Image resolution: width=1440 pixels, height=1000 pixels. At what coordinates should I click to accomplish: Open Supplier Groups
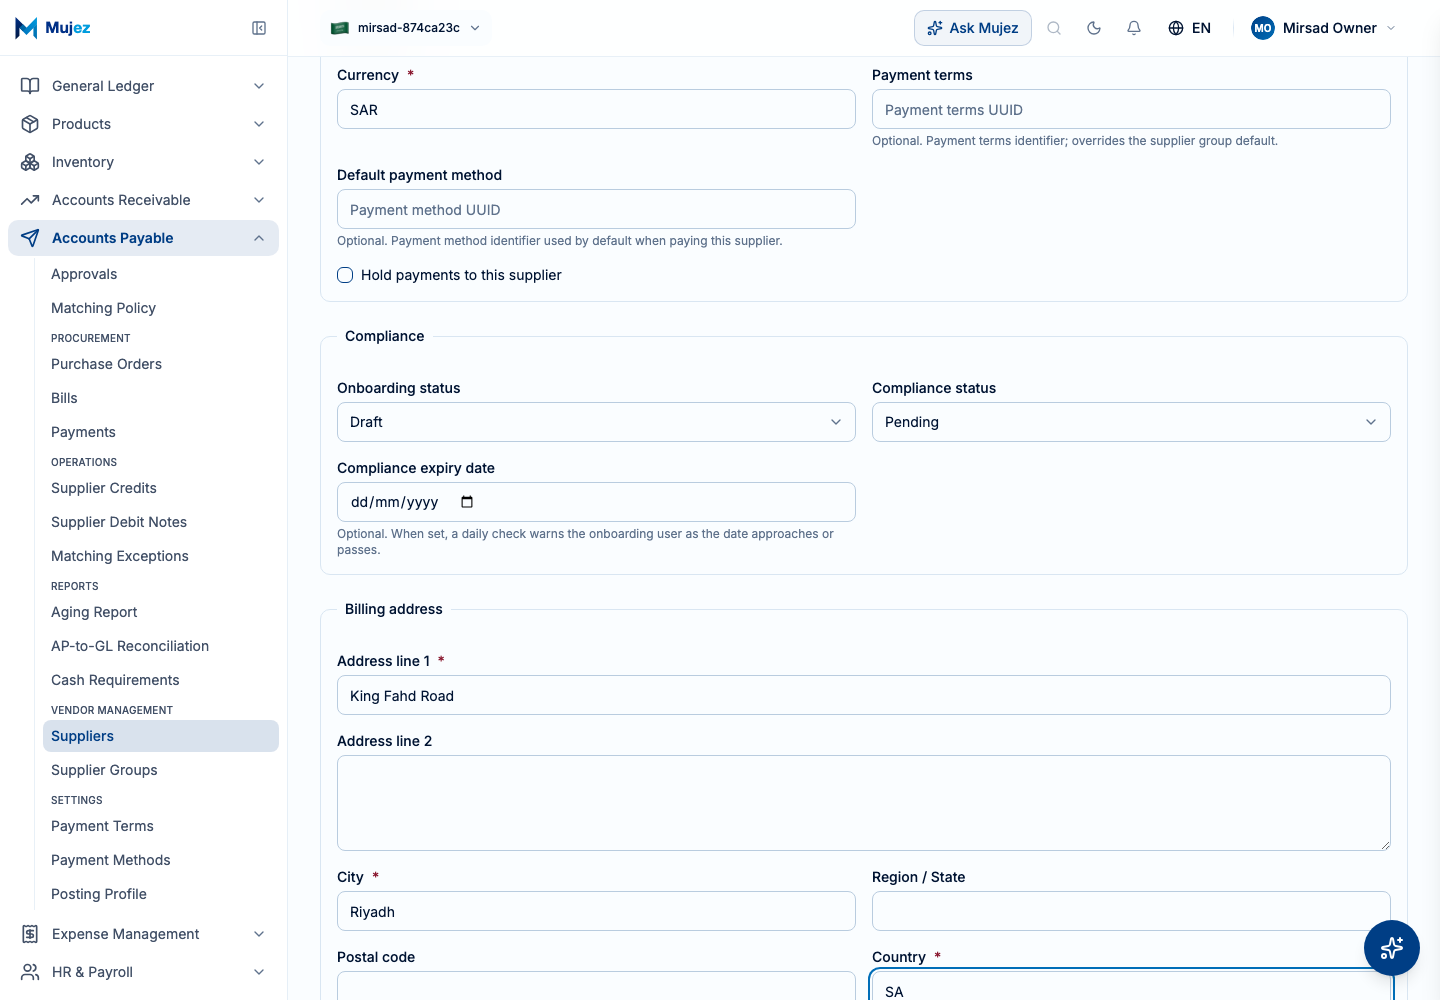click(161, 770)
